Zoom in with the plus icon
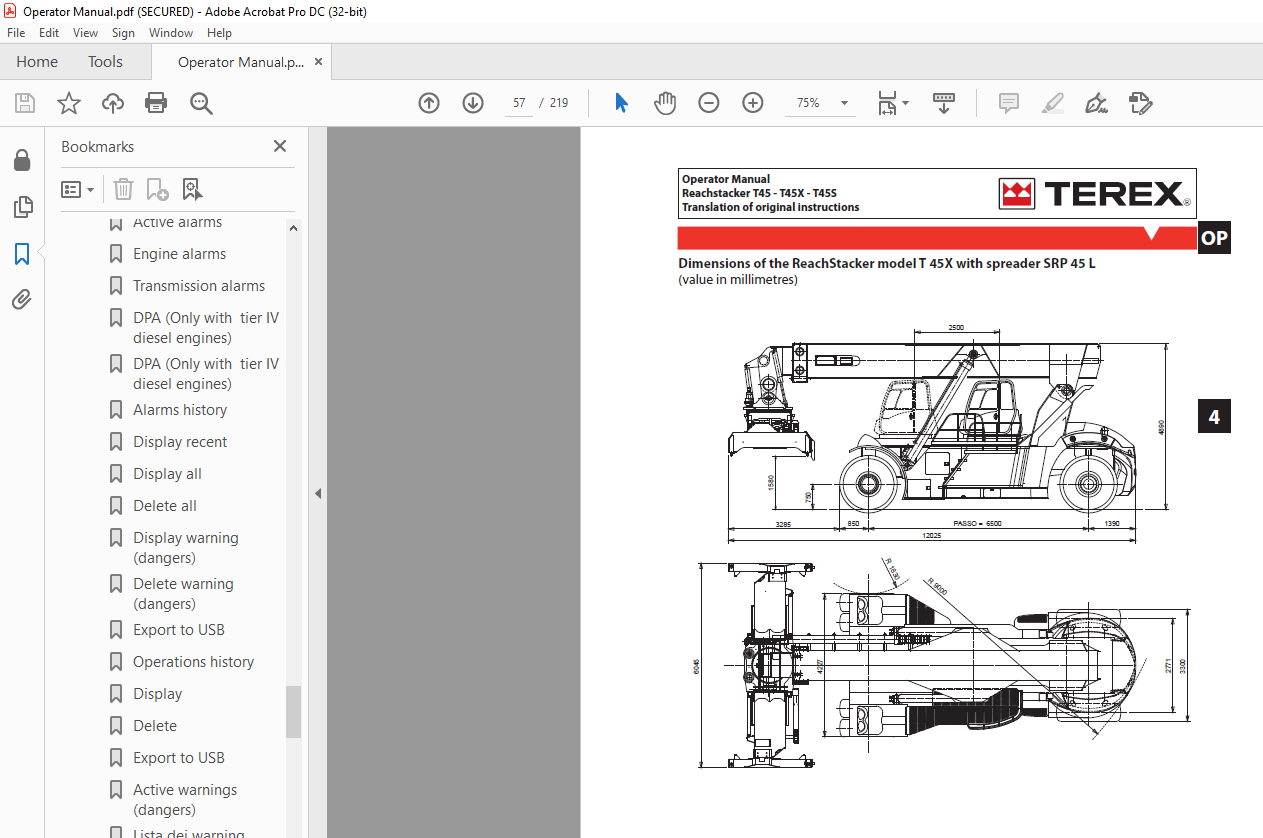Viewport: 1263px width, 838px height. tap(753, 103)
